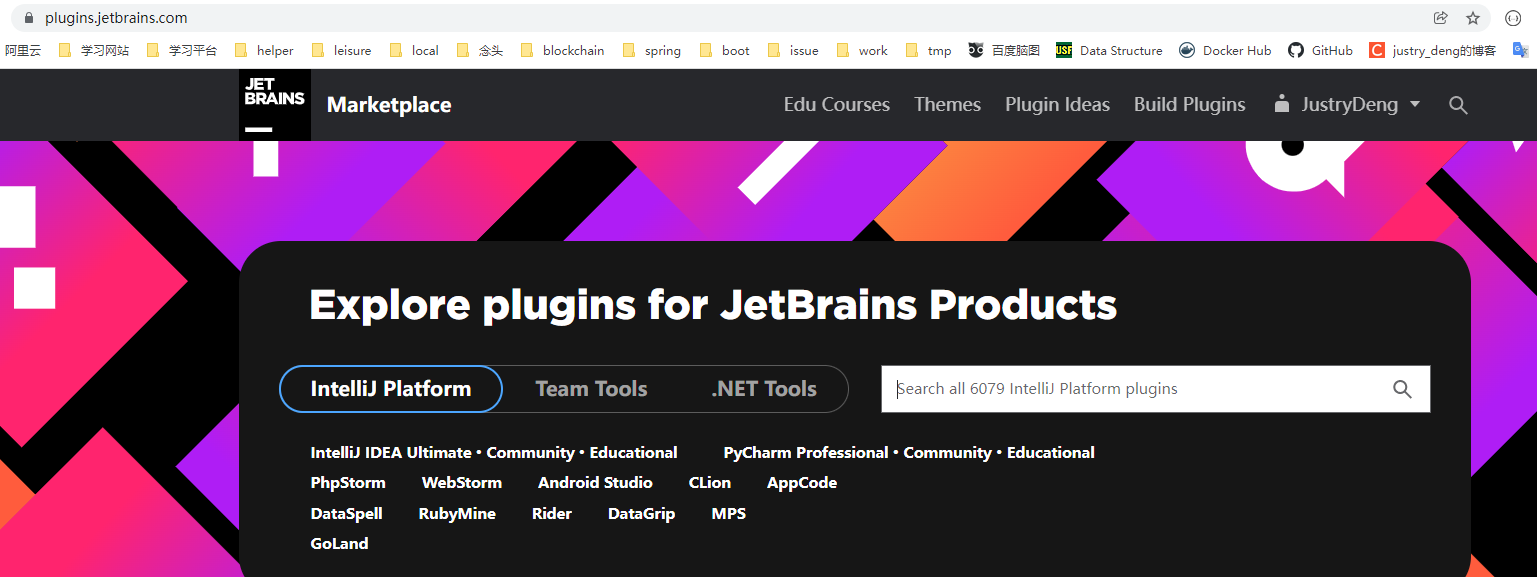Click the Marketplace title link
Screen dimensions: 1537x577
tap(389, 105)
